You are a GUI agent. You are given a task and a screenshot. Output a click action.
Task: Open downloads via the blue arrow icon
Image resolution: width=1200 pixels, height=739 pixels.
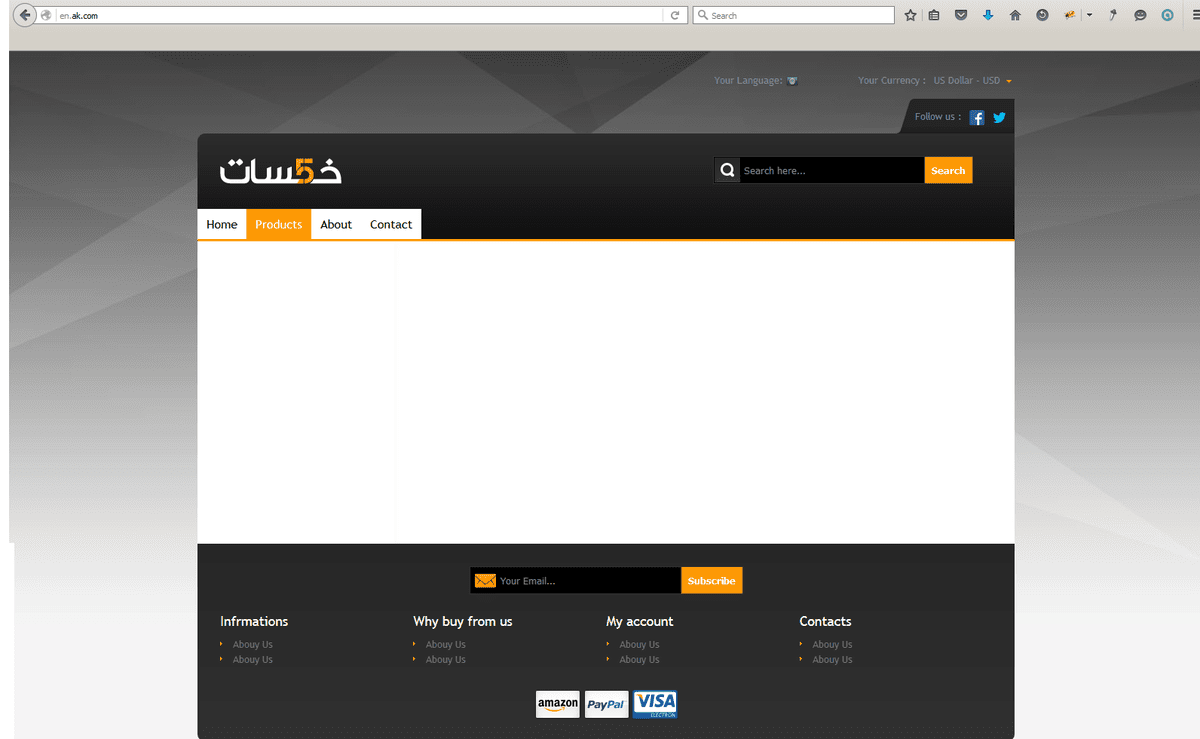tap(988, 15)
